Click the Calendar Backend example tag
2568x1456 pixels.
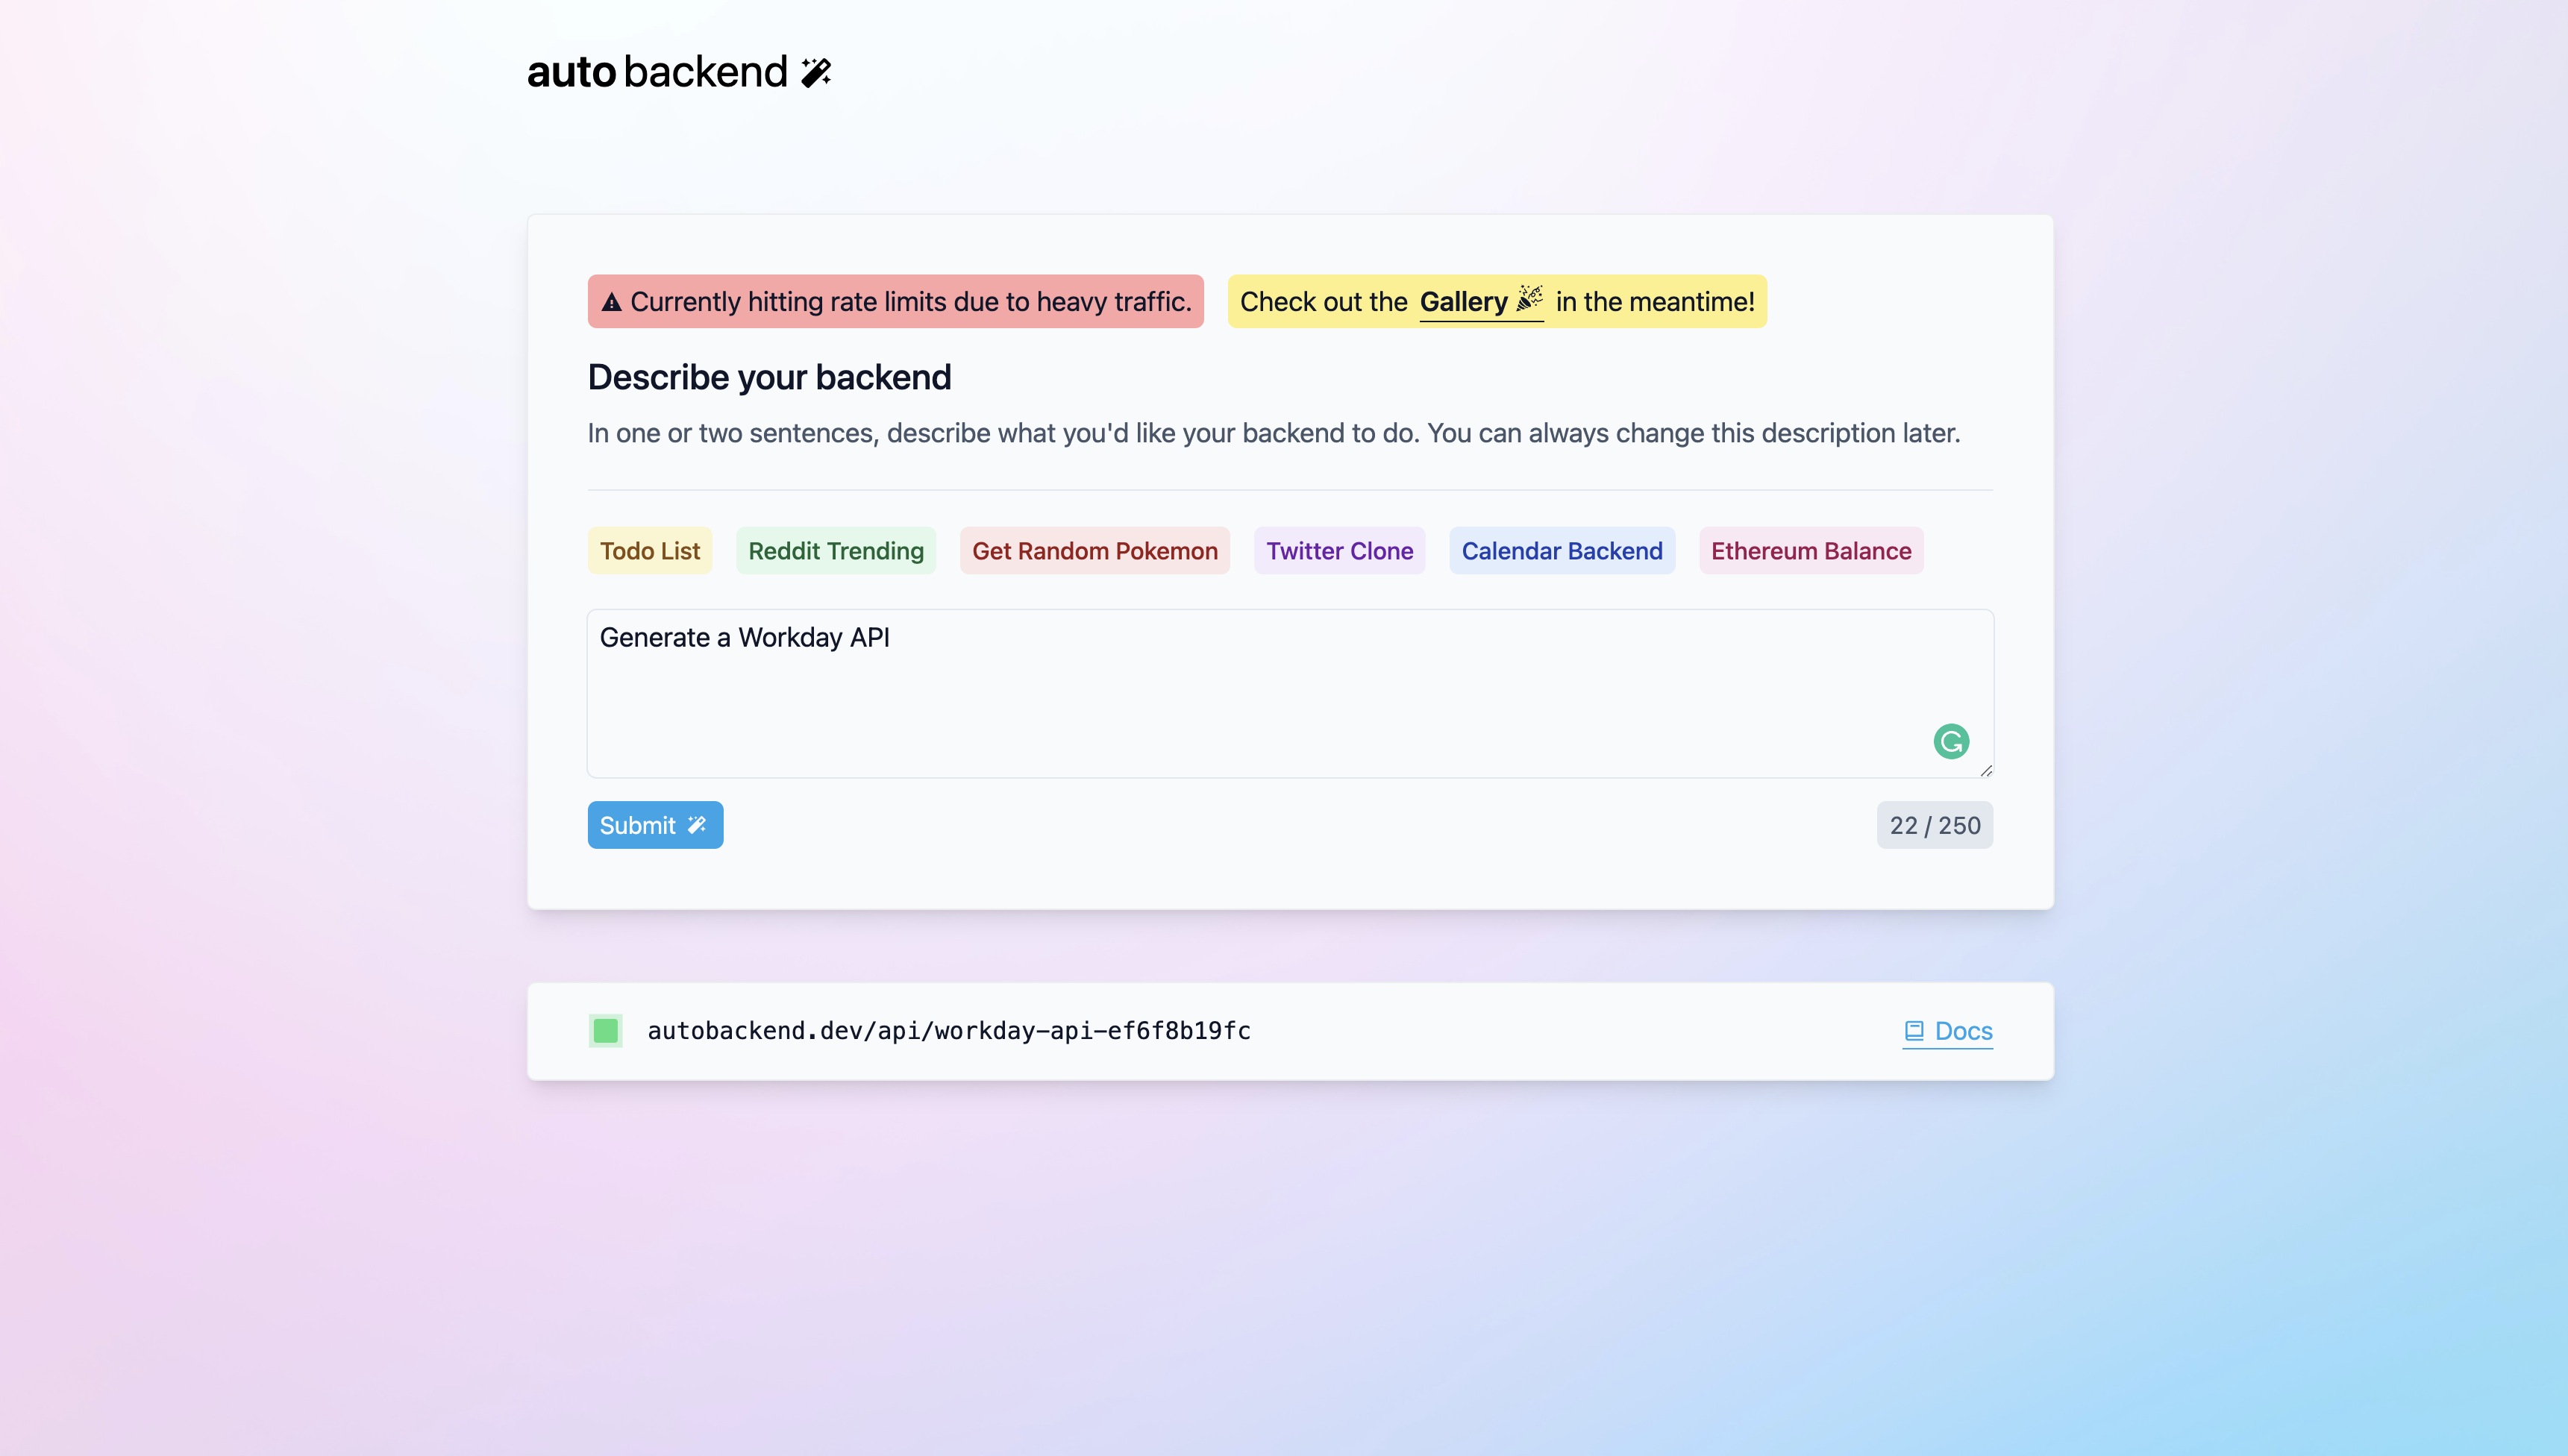tap(1561, 550)
